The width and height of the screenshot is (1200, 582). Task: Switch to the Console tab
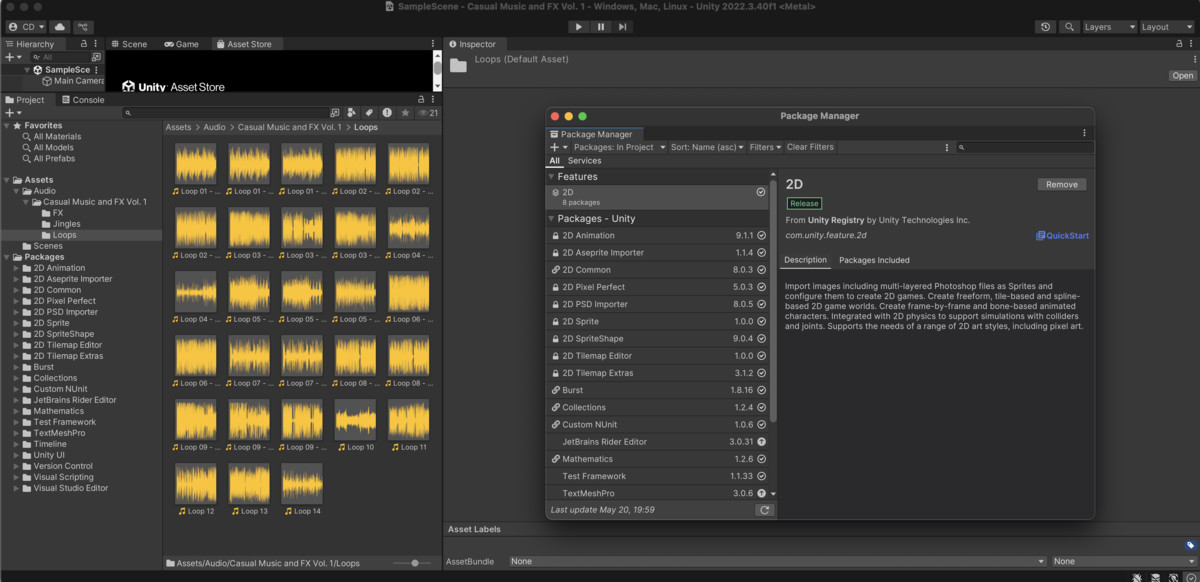pyautogui.click(x=82, y=100)
